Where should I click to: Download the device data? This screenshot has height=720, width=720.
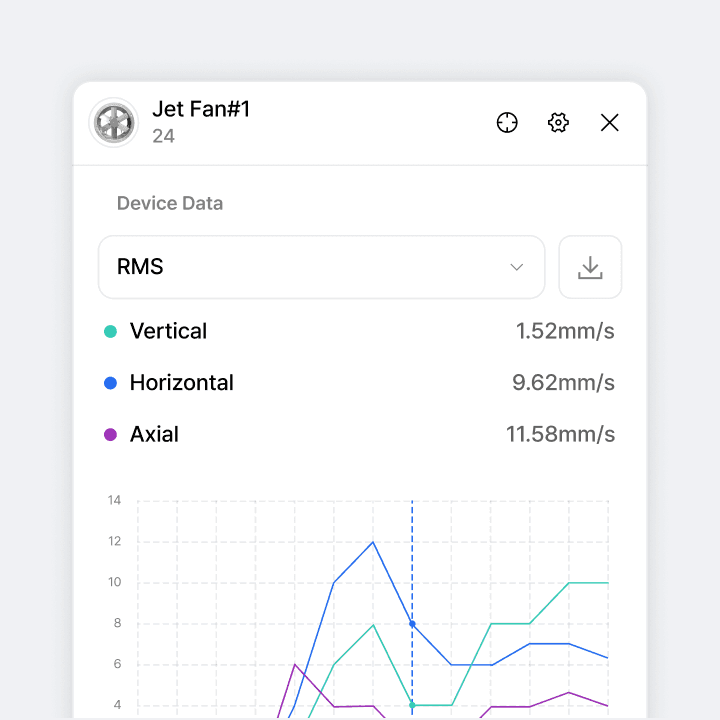(x=590, y=267)
